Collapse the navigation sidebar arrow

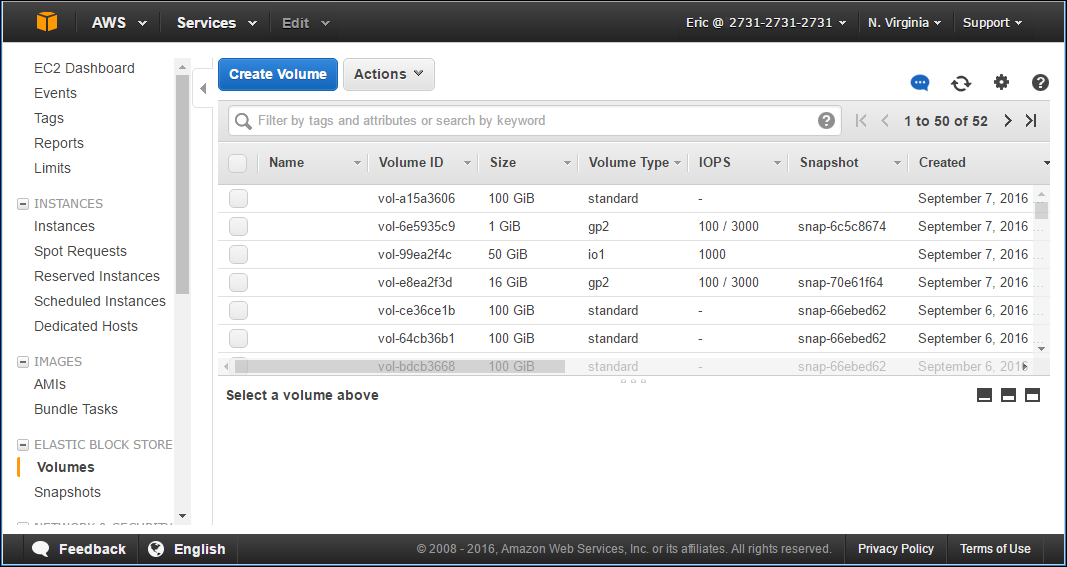tap(203, 88)
